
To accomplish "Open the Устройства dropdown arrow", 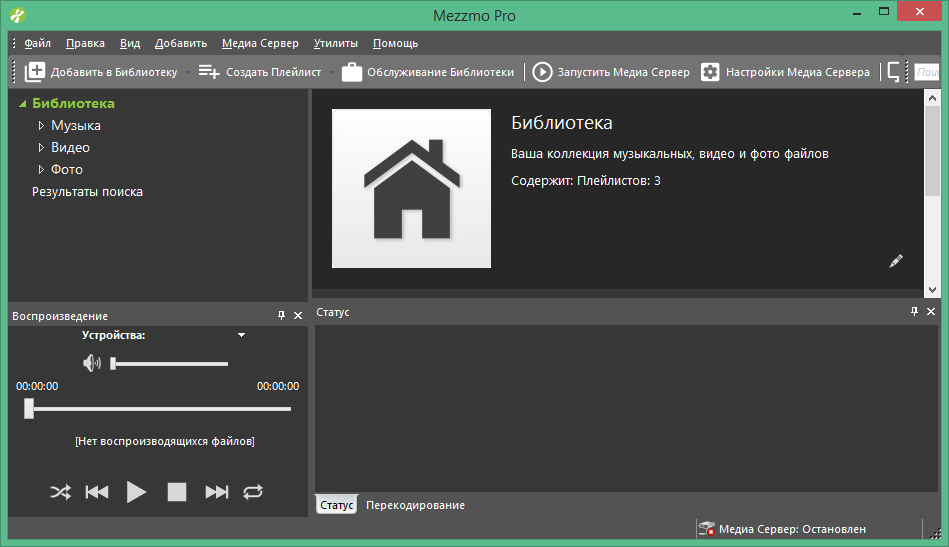I will pos(241,335).
